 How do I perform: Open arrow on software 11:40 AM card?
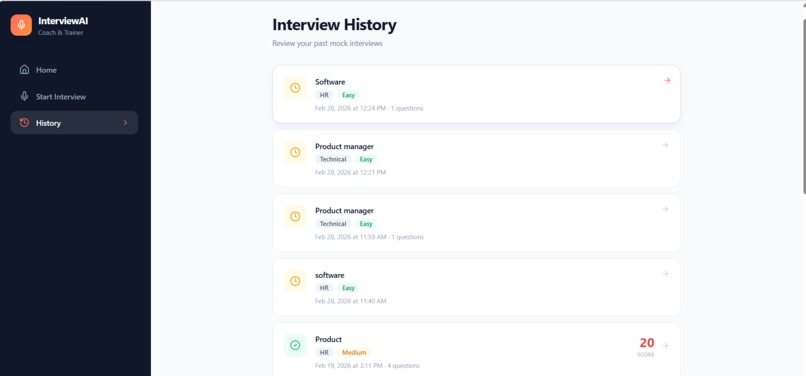pyautogui.click(x=665, y=274)
